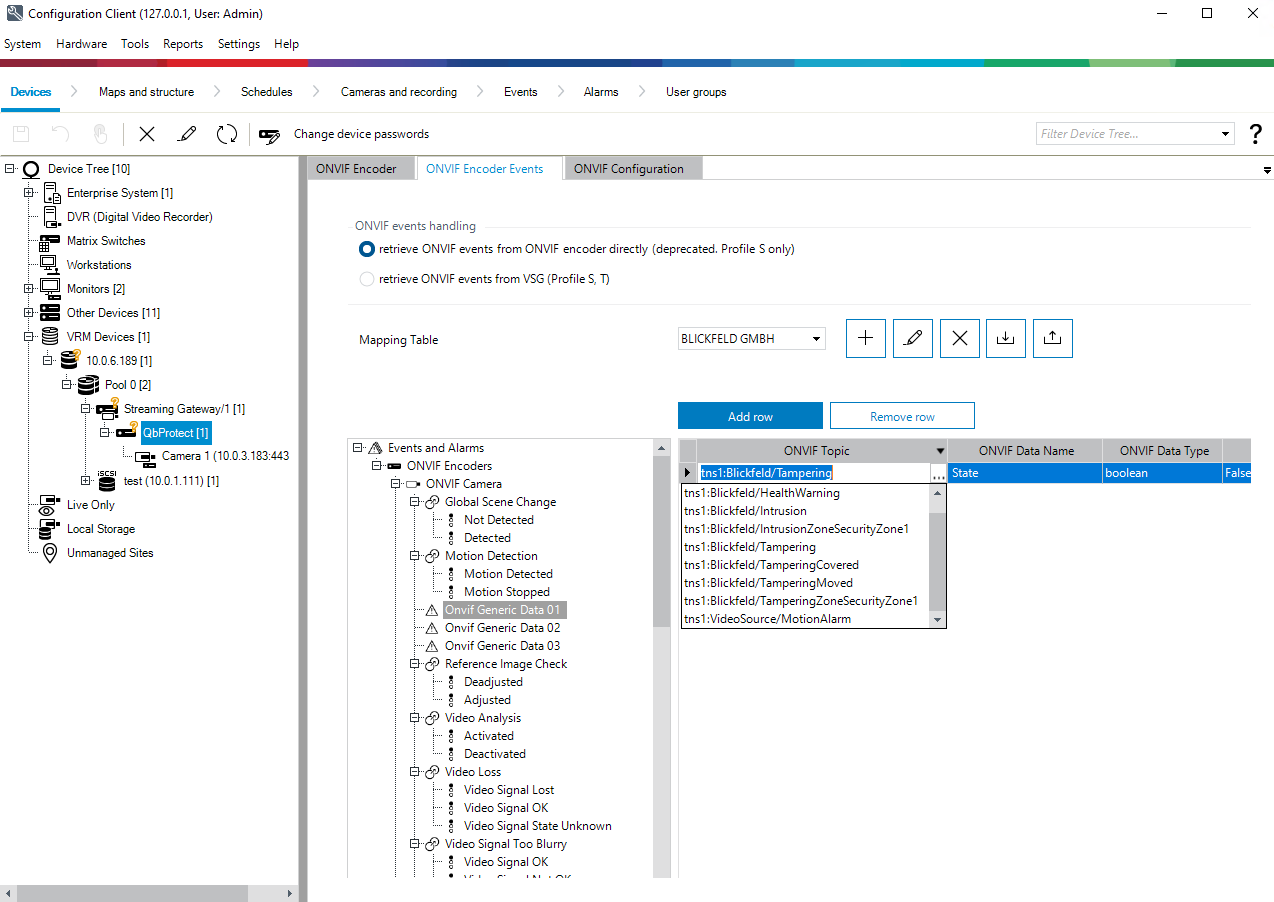1274x902 pixels.
Task: Click the delete X icon in toolbar
Action: (x=147, y=134)
